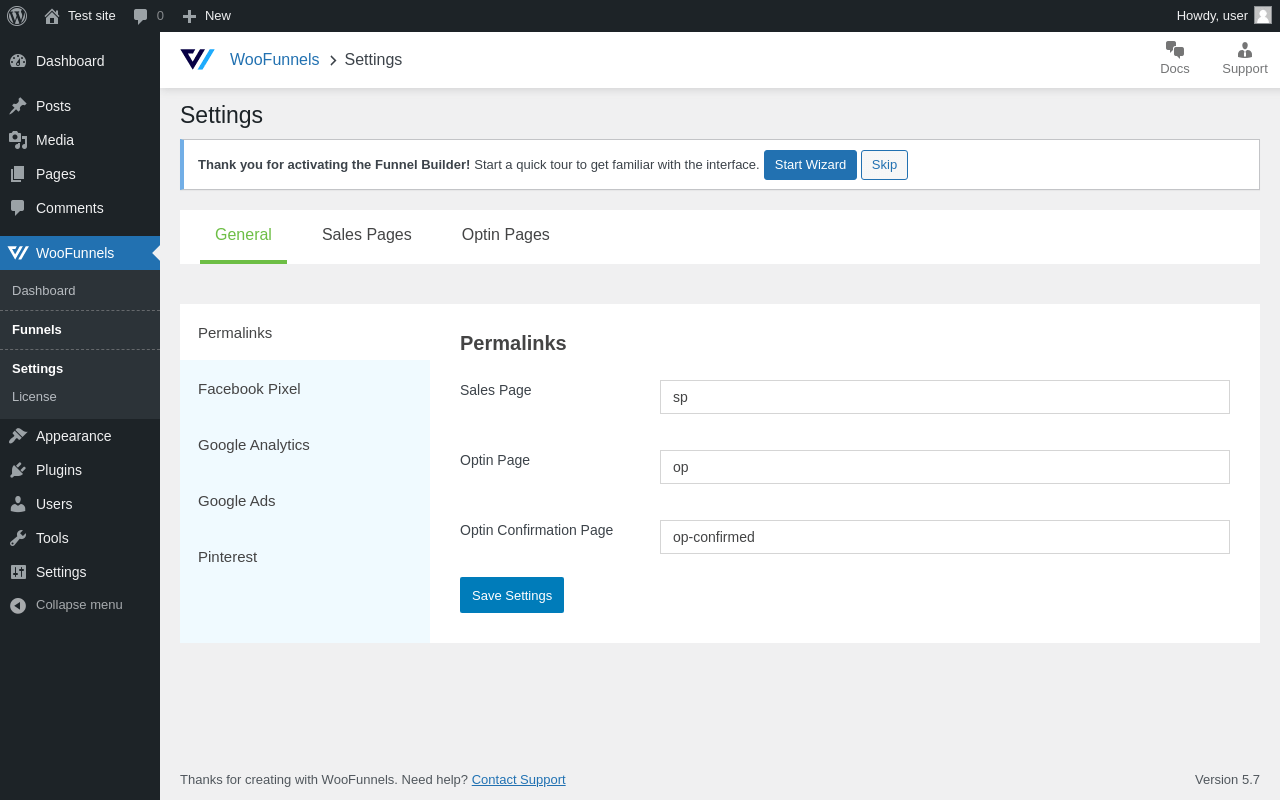Select the Google Analytics section
Screen dimensions: 1280x800
305,444
